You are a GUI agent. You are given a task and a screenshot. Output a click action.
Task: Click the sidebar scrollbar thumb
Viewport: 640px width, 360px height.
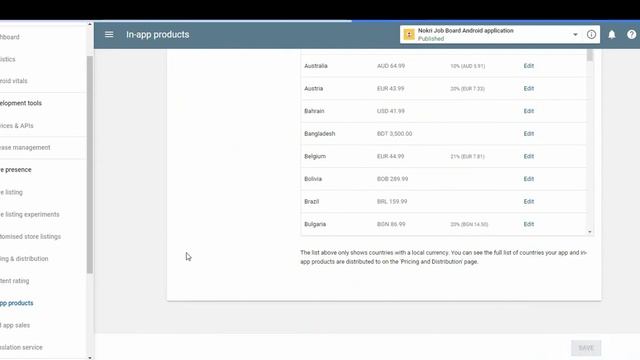pos(90,164)
